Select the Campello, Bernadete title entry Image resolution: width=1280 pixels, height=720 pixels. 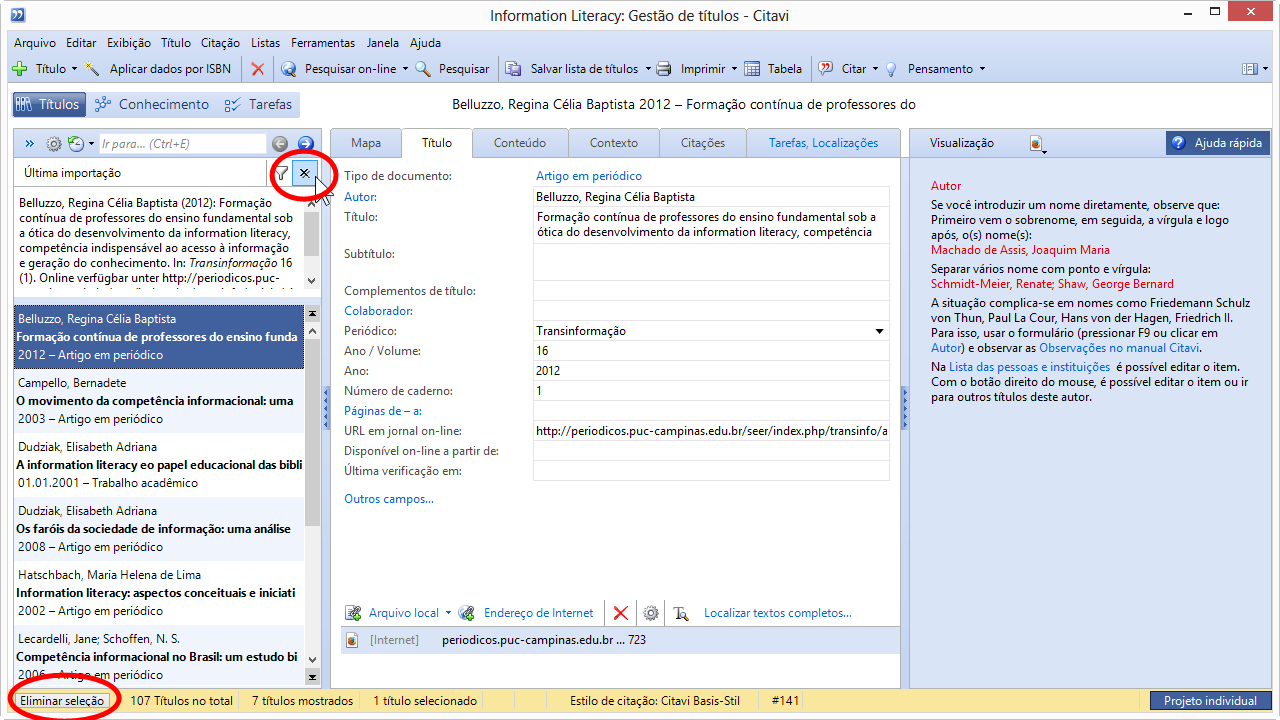click(x=159, y=401)
